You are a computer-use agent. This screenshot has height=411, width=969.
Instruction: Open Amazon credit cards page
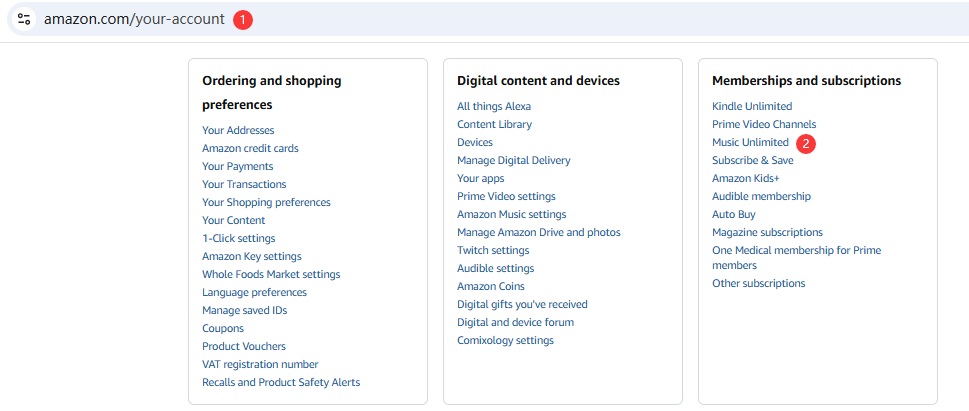[x=250, y=148]
